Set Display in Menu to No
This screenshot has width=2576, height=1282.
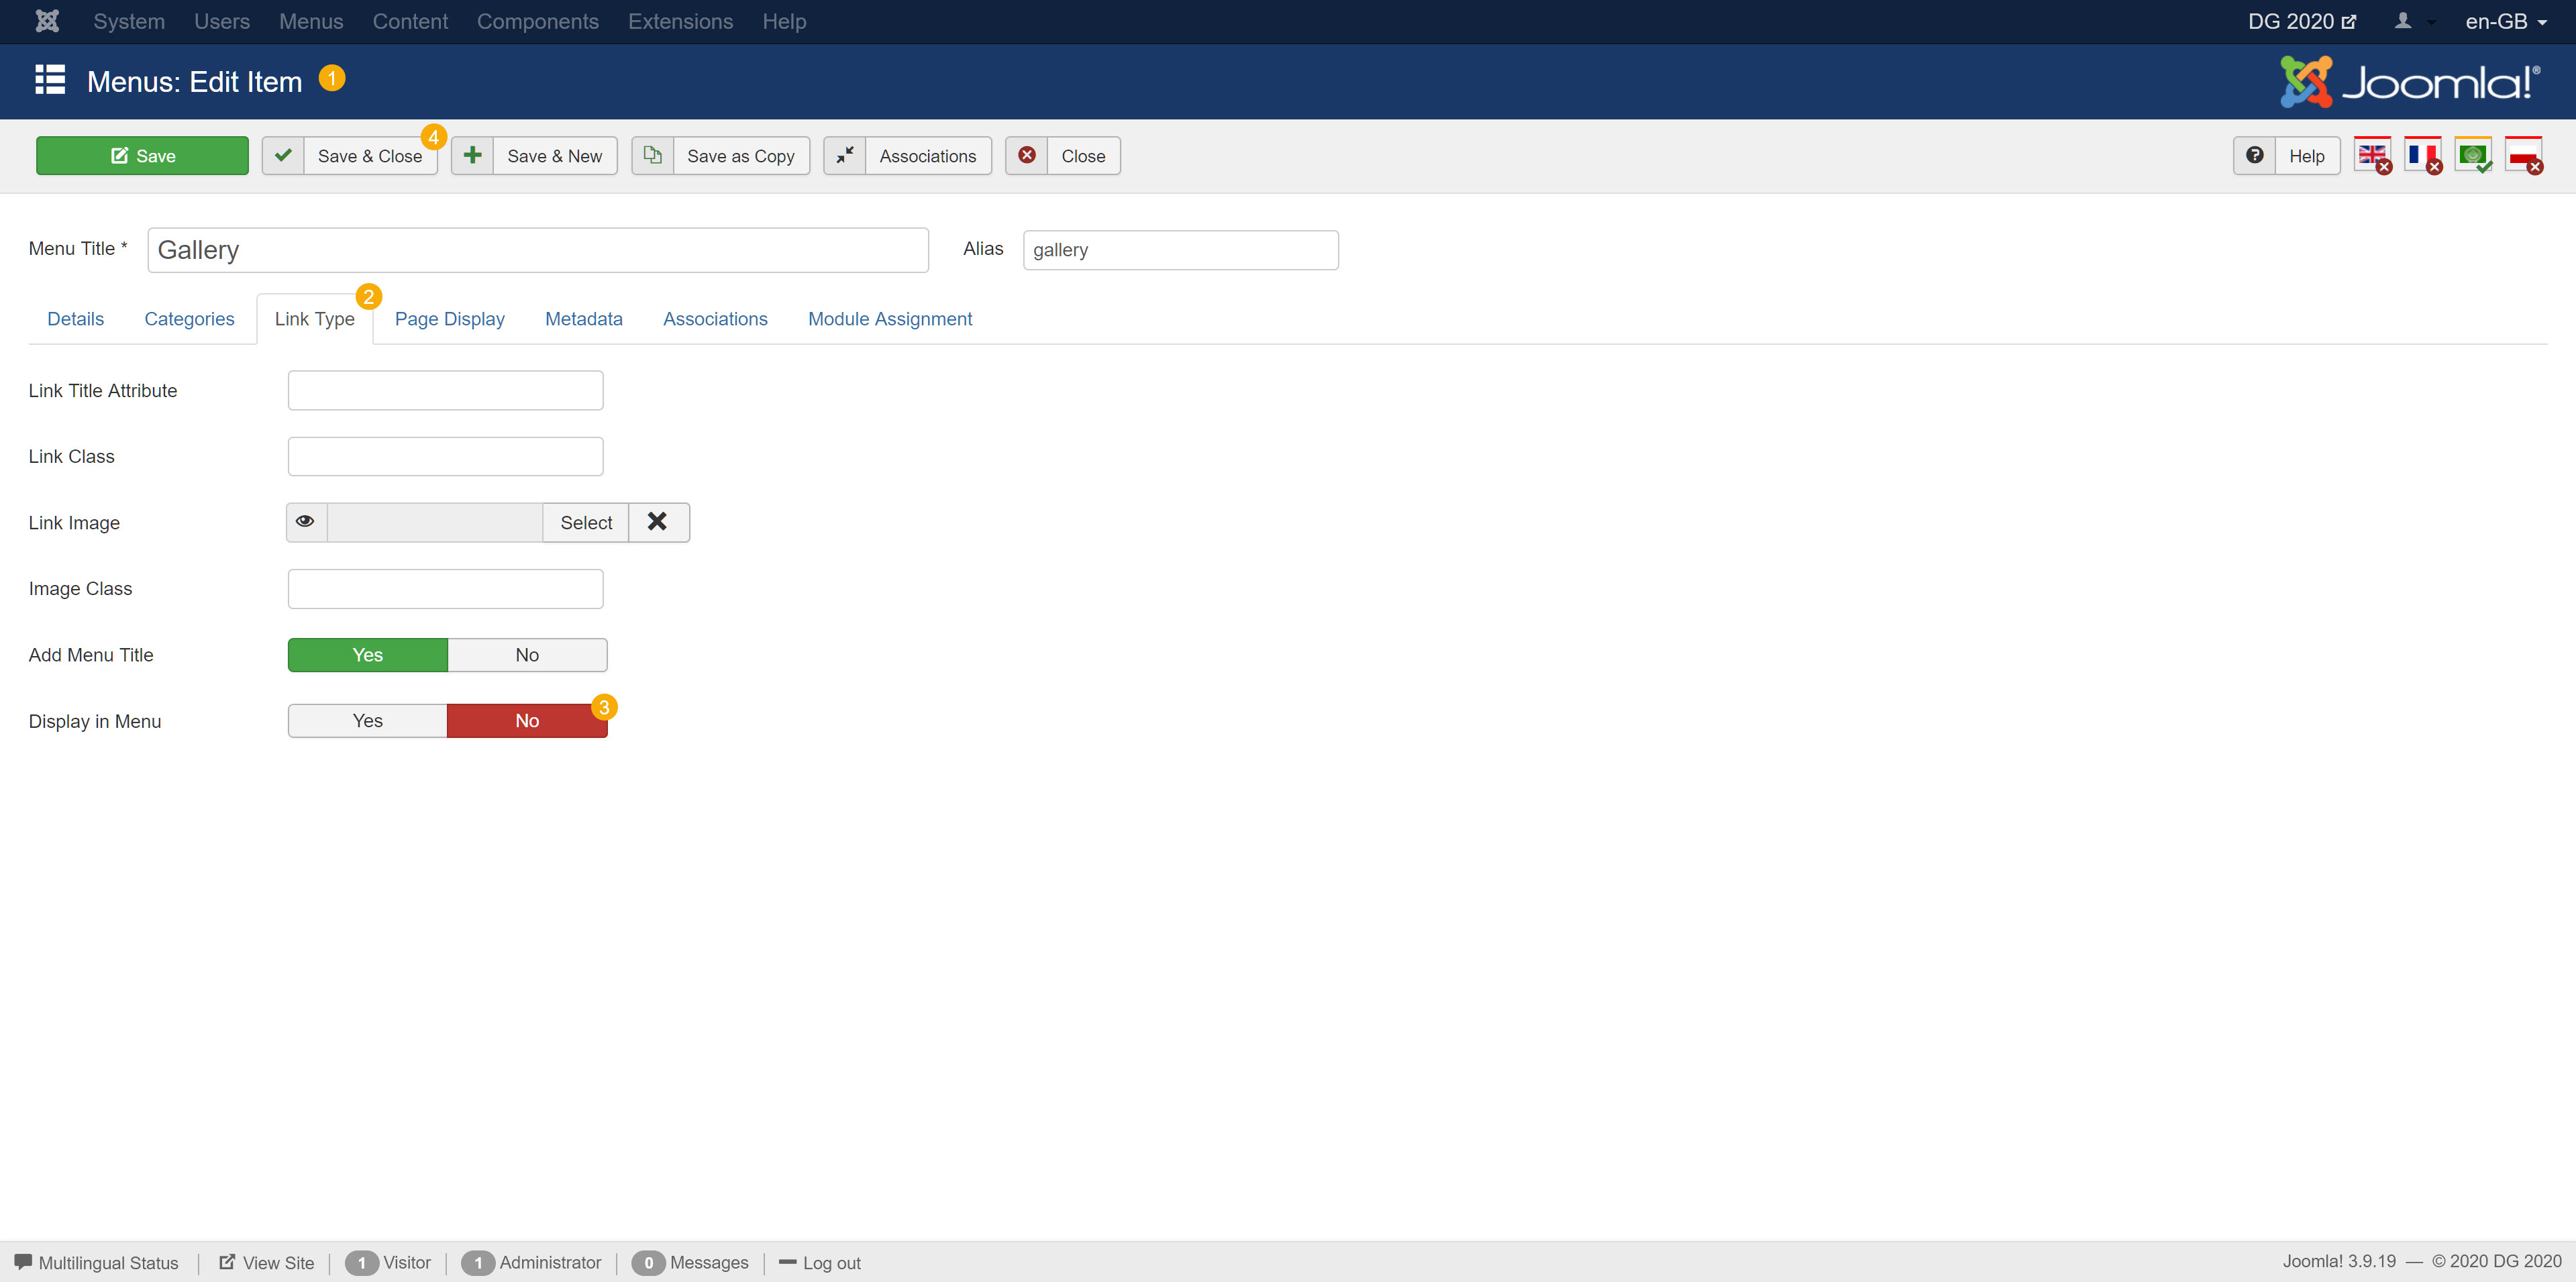coord(527,721)
